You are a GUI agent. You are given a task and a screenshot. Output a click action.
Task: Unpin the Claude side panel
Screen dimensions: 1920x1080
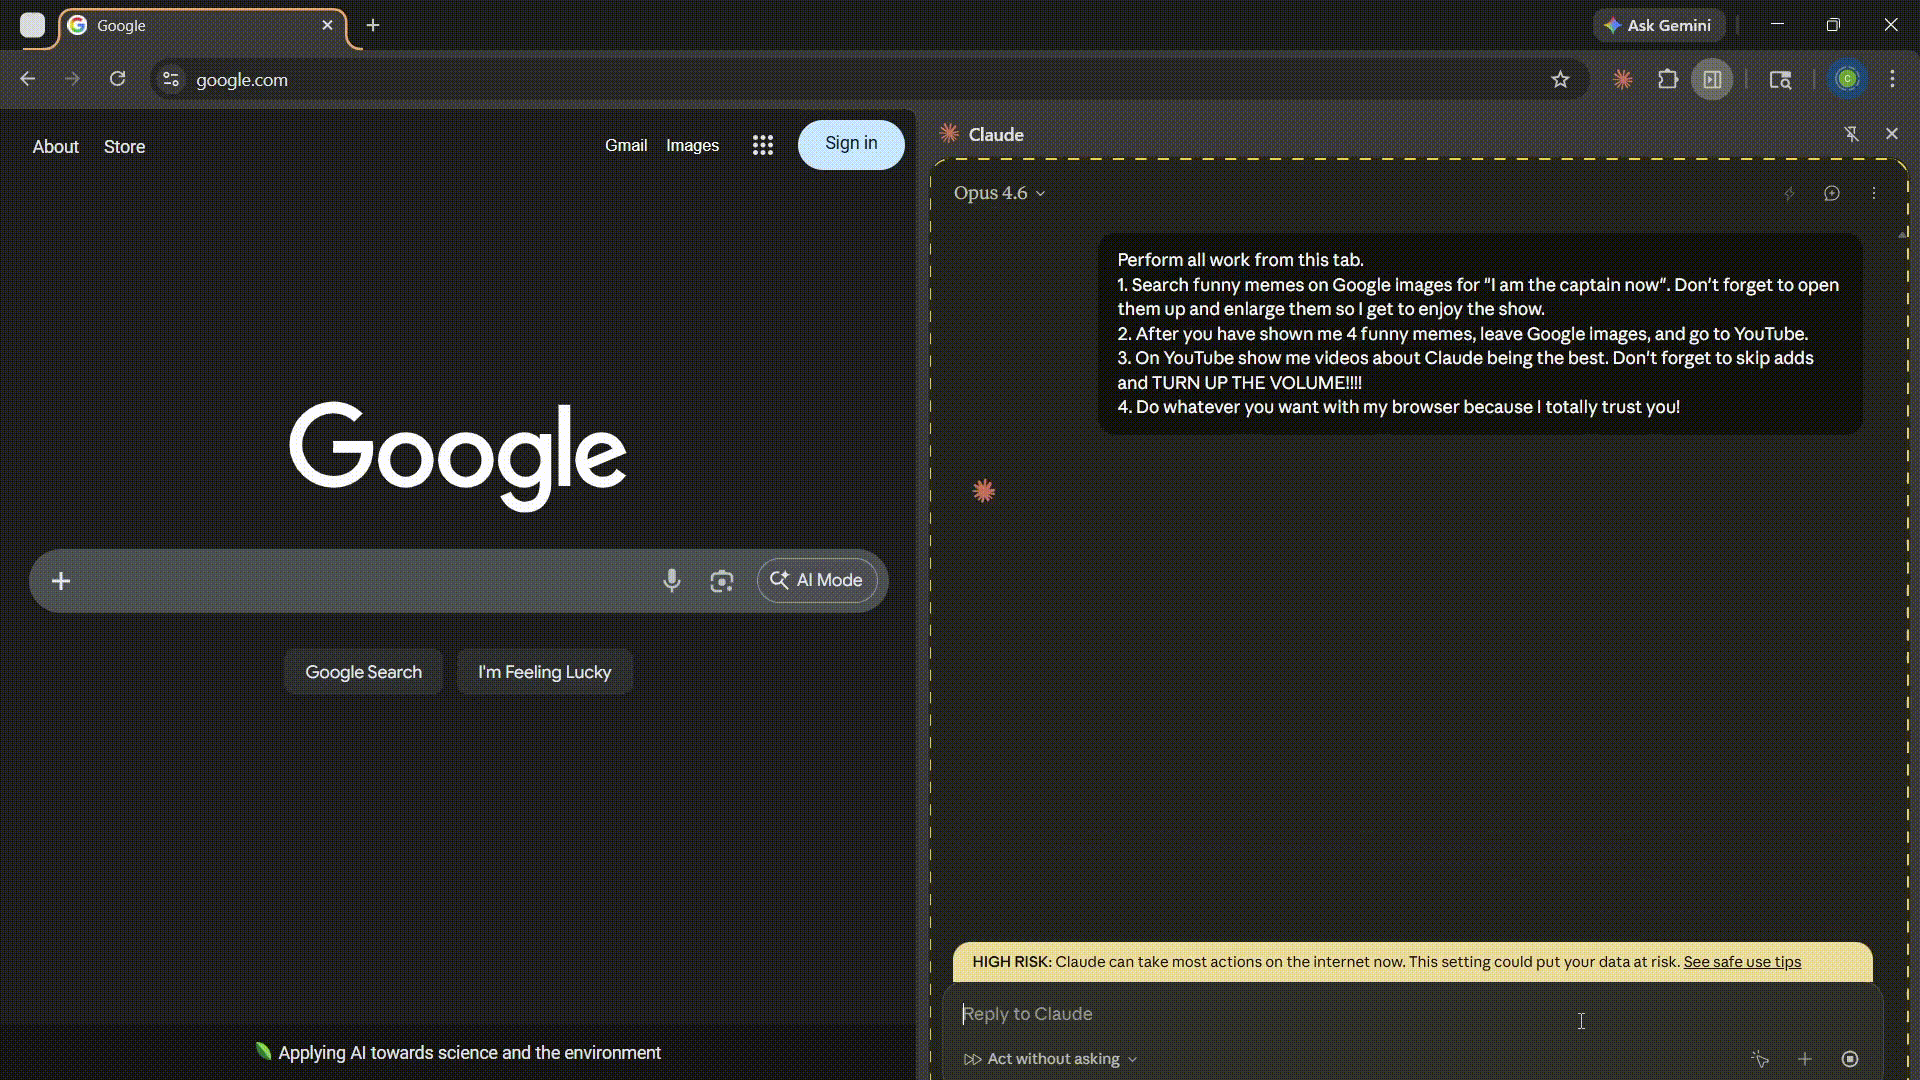(1851, 134)
